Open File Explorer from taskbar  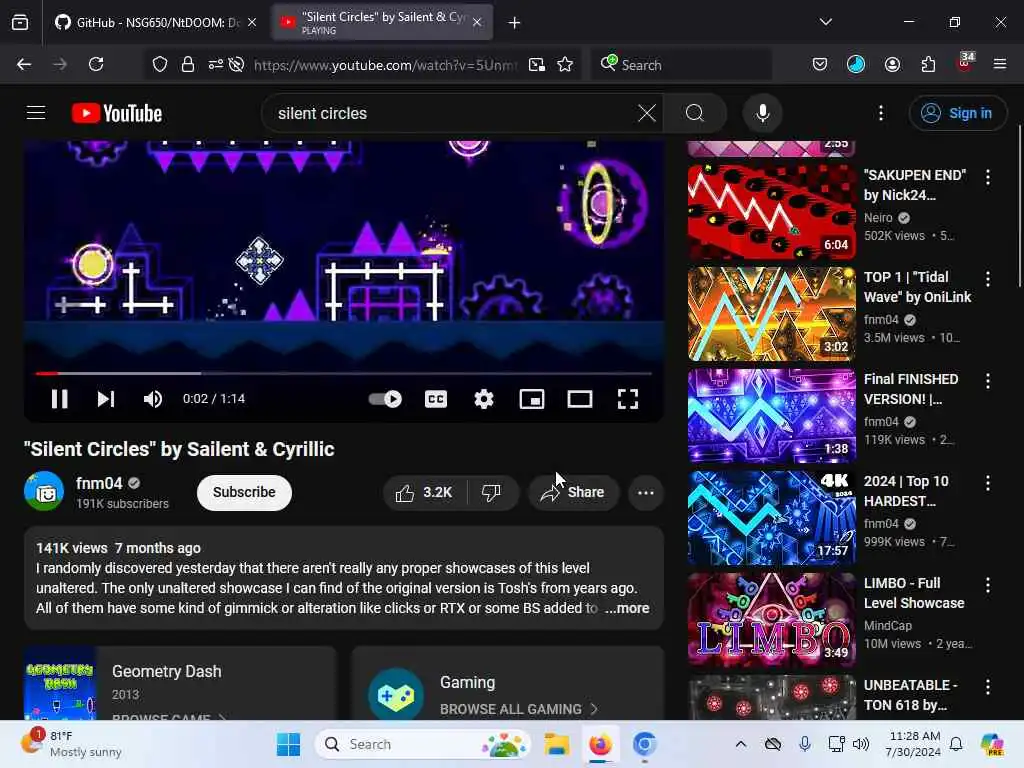[x=557, y=744]
